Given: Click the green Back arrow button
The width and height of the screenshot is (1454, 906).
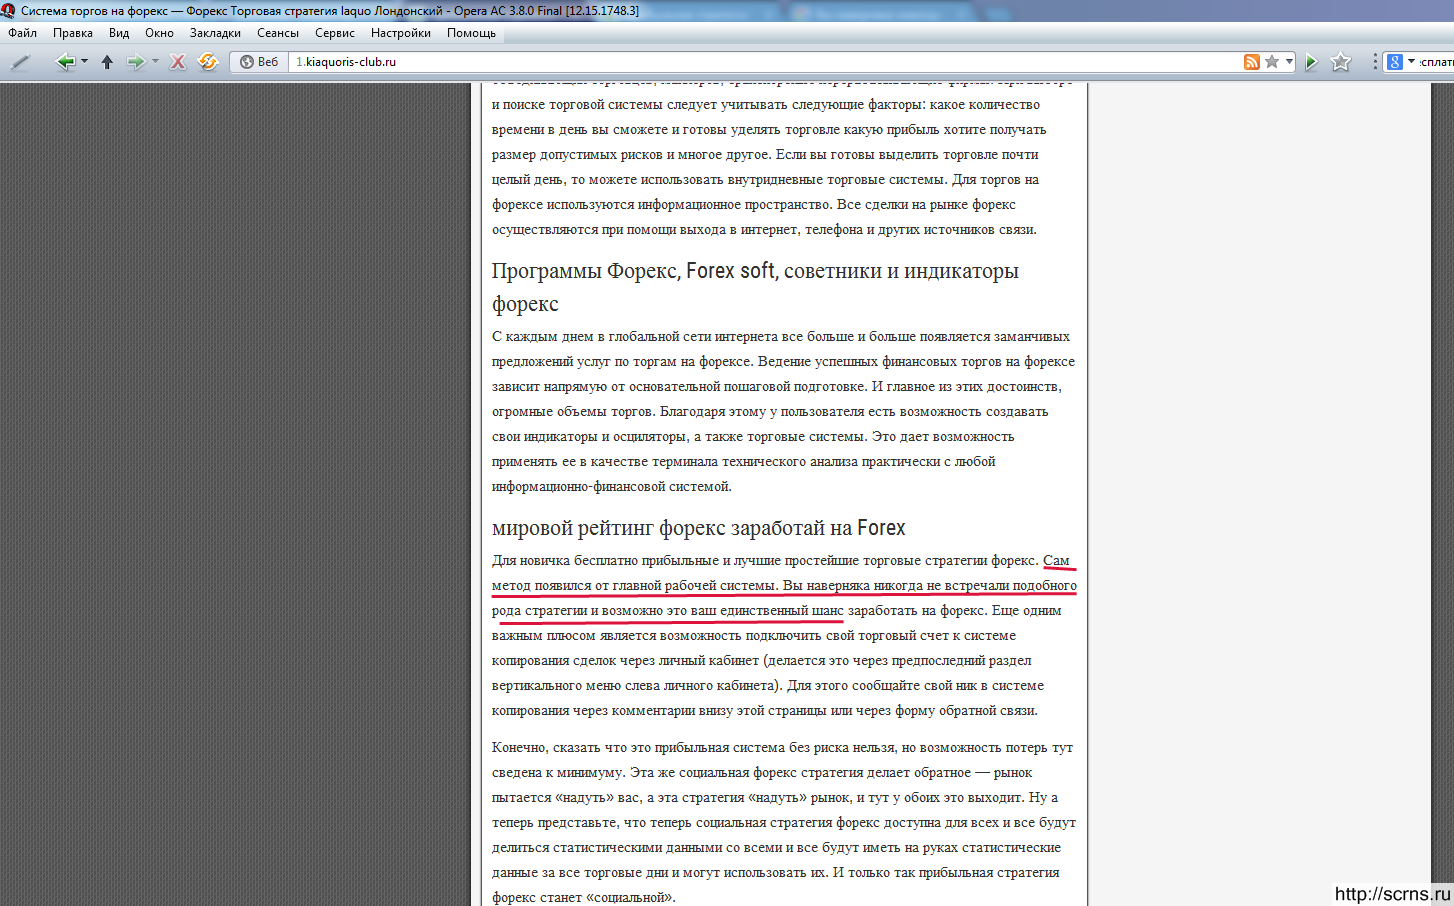Looking at the screenshot, I should click(x=65, y=62).
